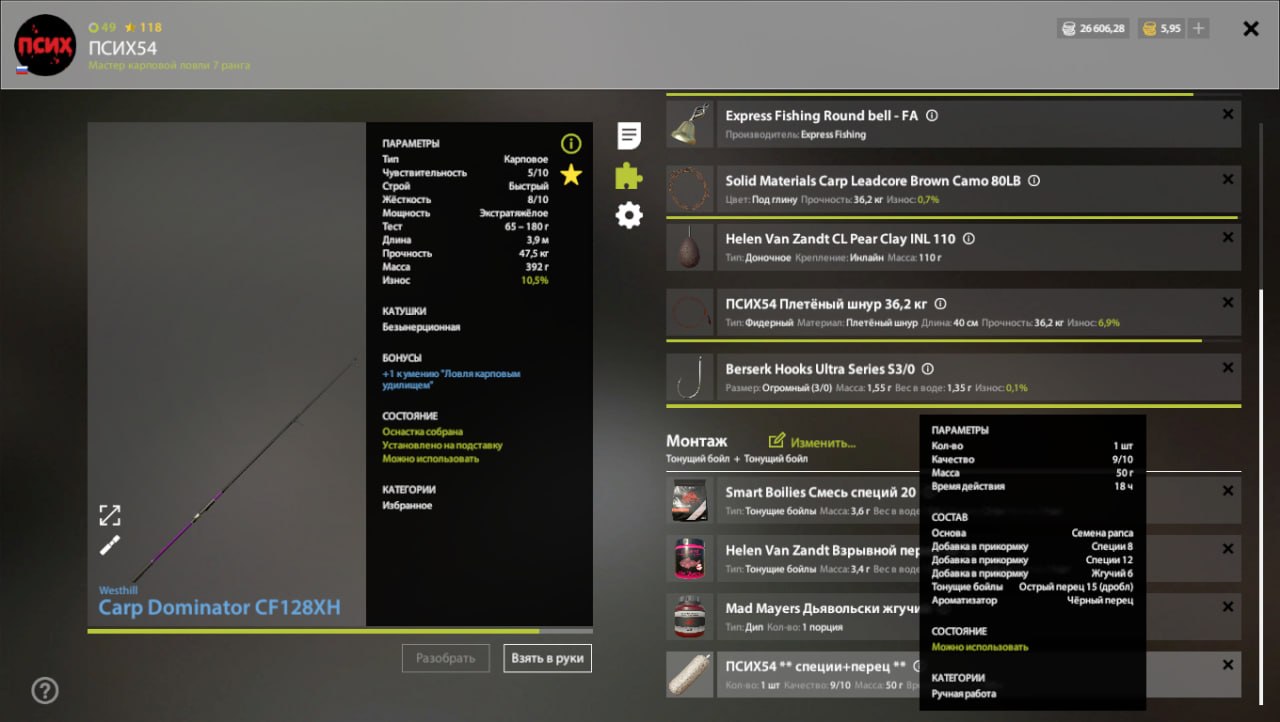Click the Berserk hook thumbnail
Screen dimensions: 1280x722
[x=690, y=377]
